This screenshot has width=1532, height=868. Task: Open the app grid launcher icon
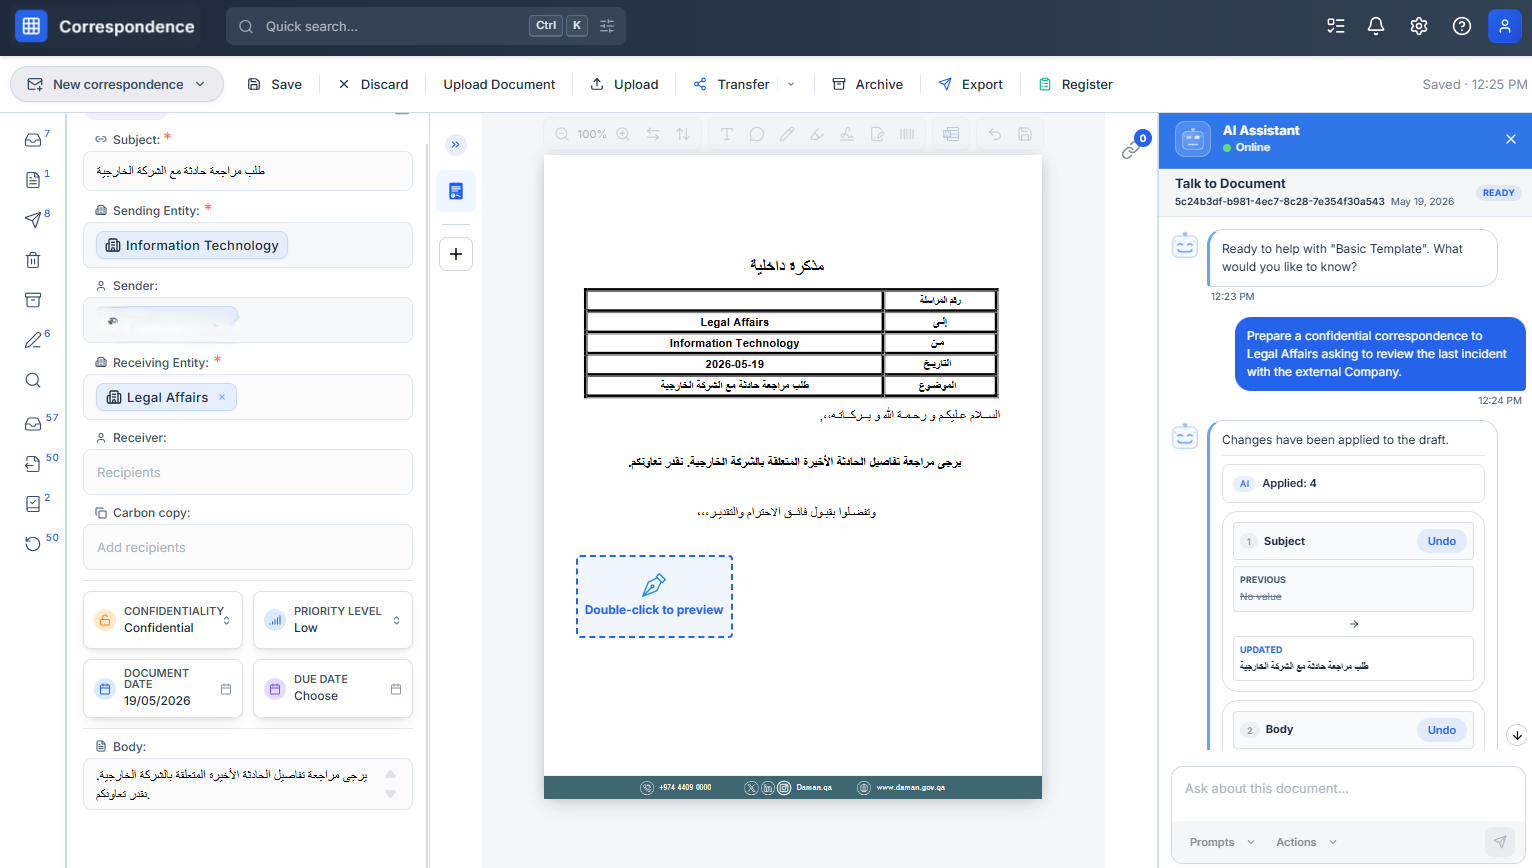point(31,26)
